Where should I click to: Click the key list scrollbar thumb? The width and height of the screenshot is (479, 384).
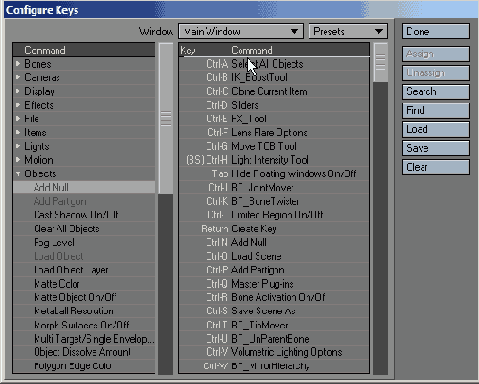380,62
